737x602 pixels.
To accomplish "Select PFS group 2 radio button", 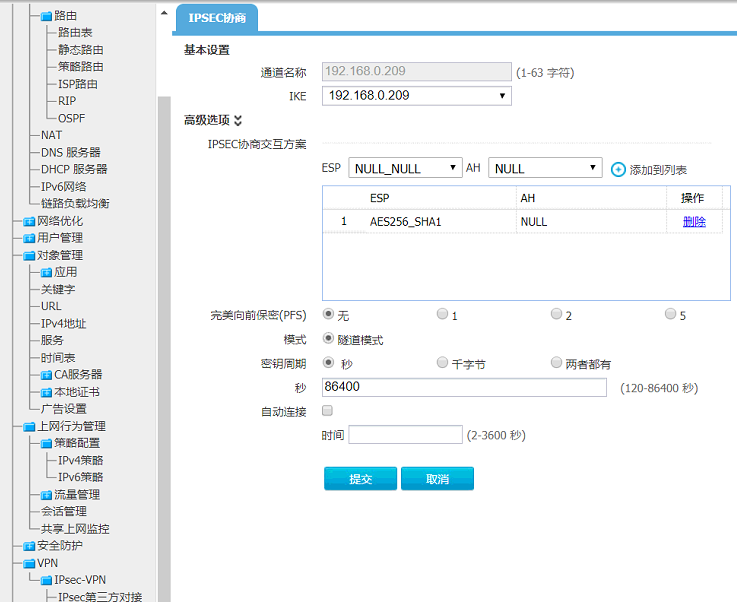I will coord(556,314).
